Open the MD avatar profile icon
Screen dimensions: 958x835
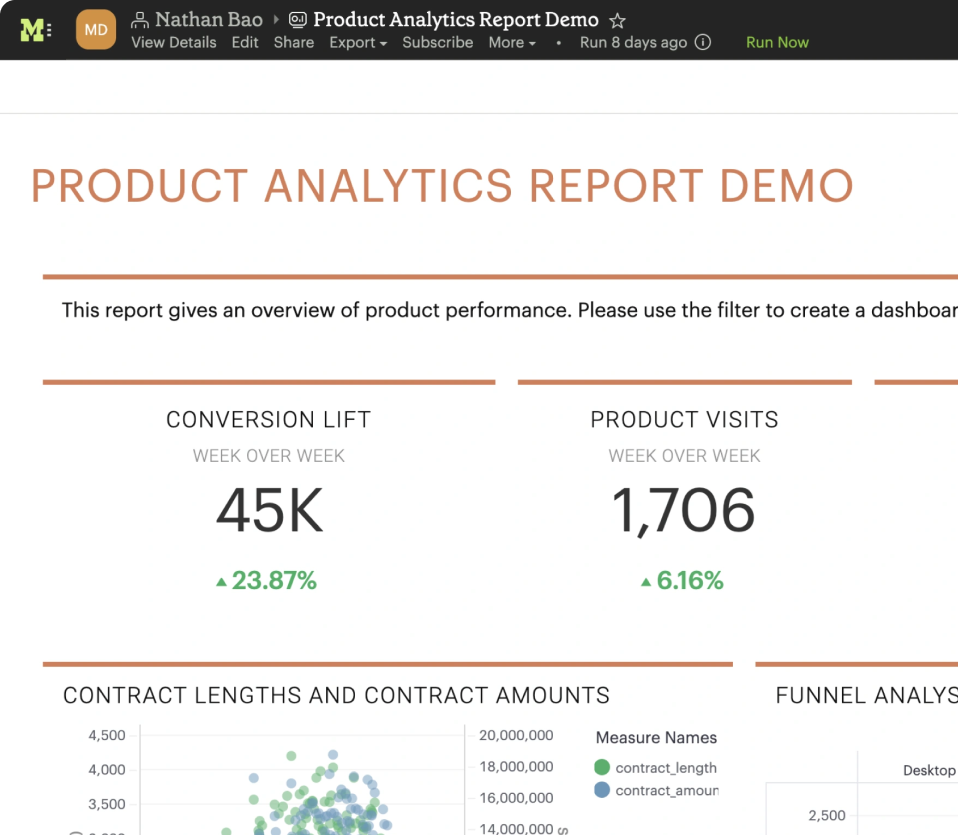[95, 29]
